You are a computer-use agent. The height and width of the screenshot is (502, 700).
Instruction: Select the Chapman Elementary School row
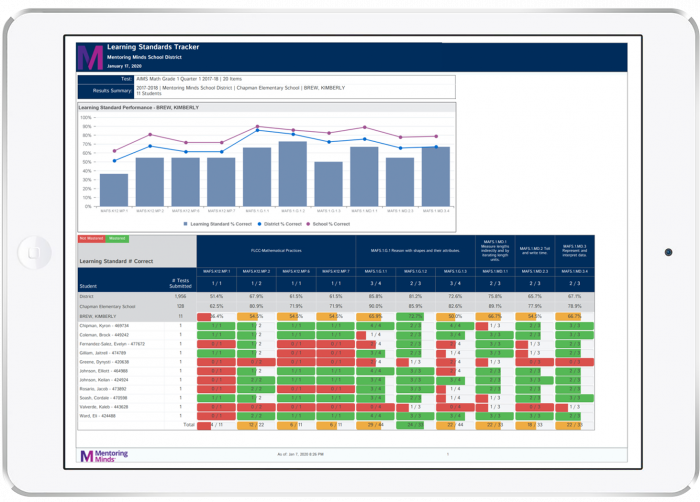click(x=112, y=306)
